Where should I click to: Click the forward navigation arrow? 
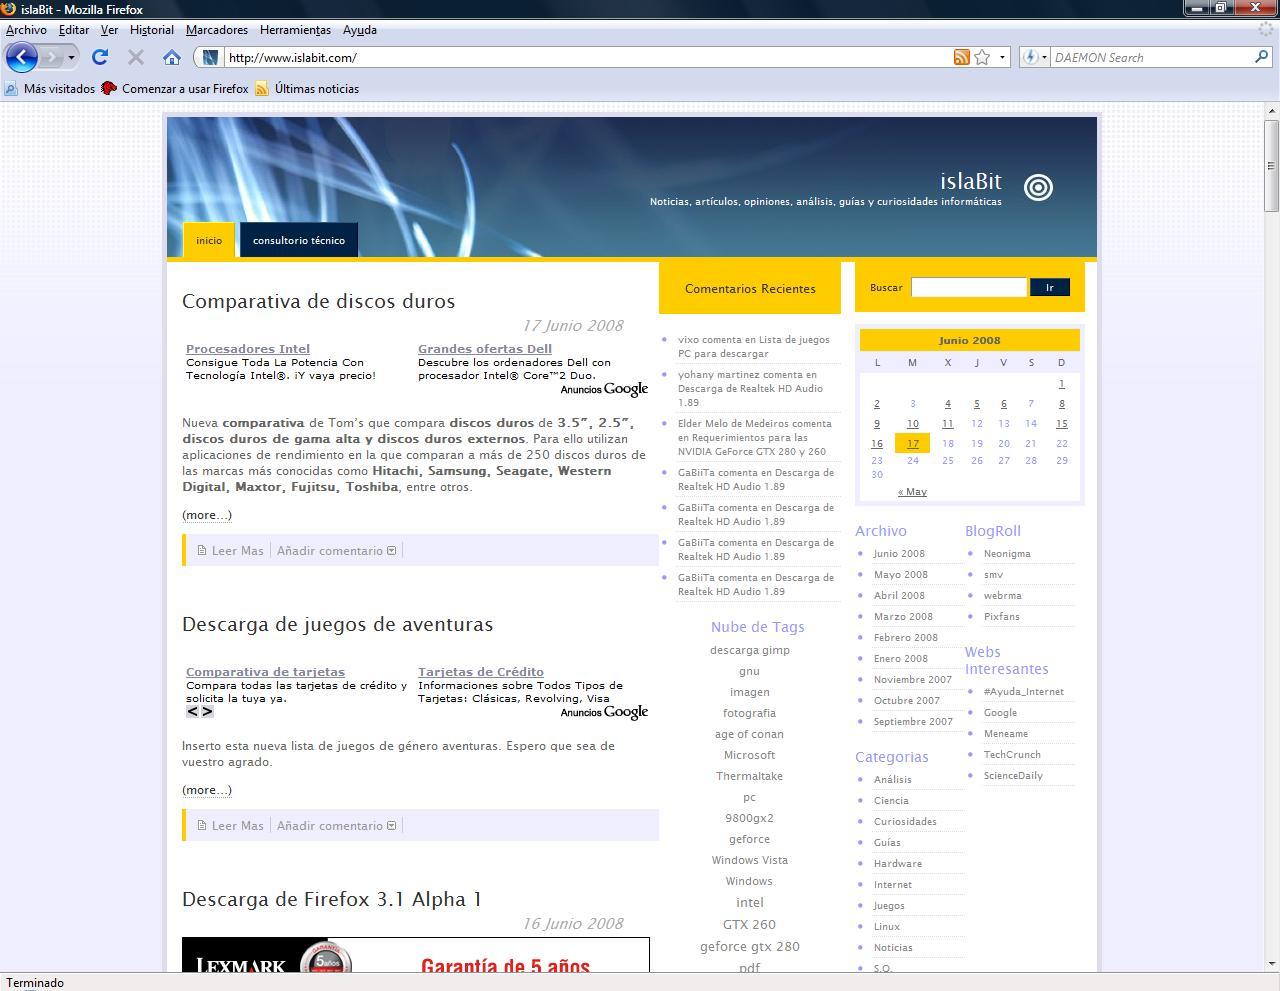point(51,57)
